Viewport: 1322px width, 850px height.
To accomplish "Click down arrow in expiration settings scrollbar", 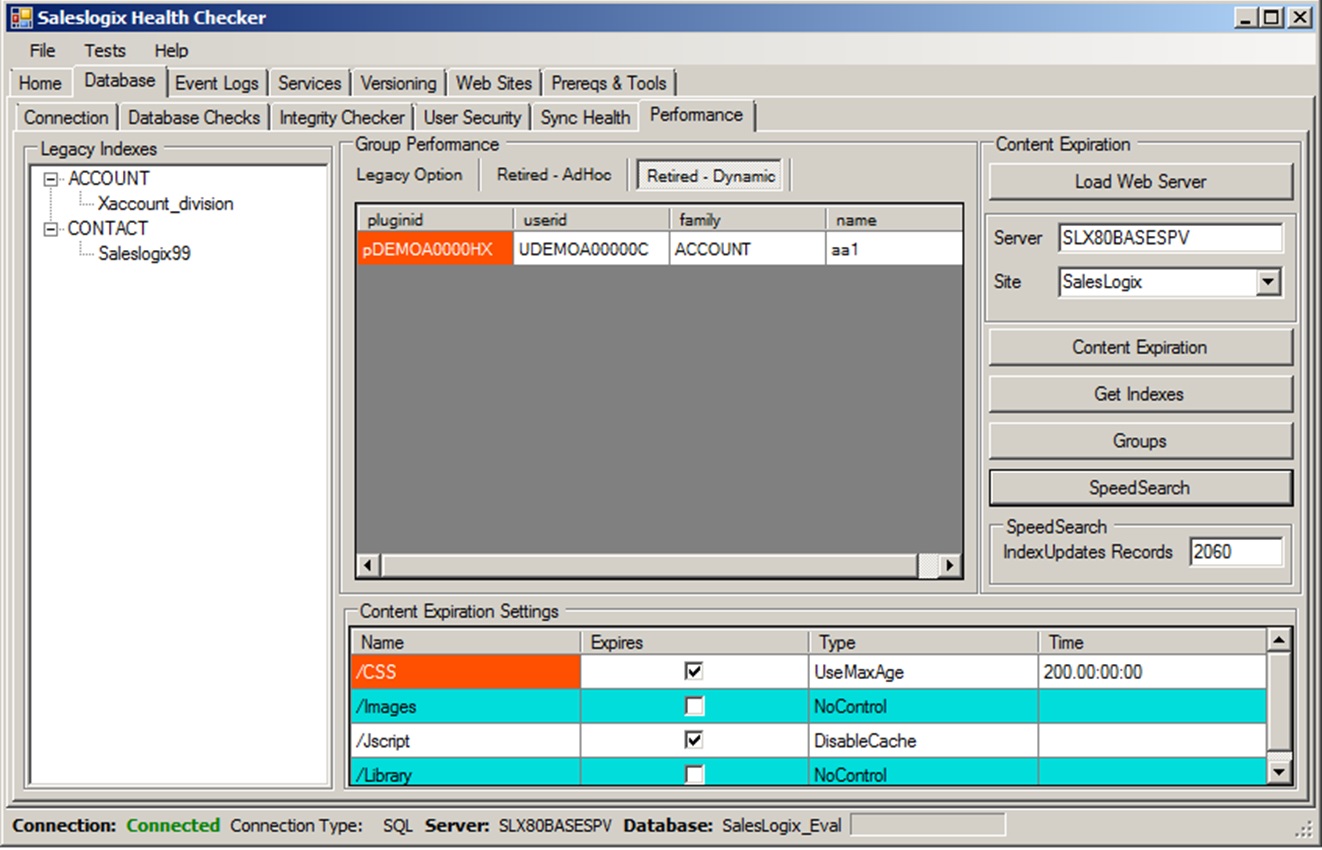I will pyautogui.click(x=1279, y=771).
